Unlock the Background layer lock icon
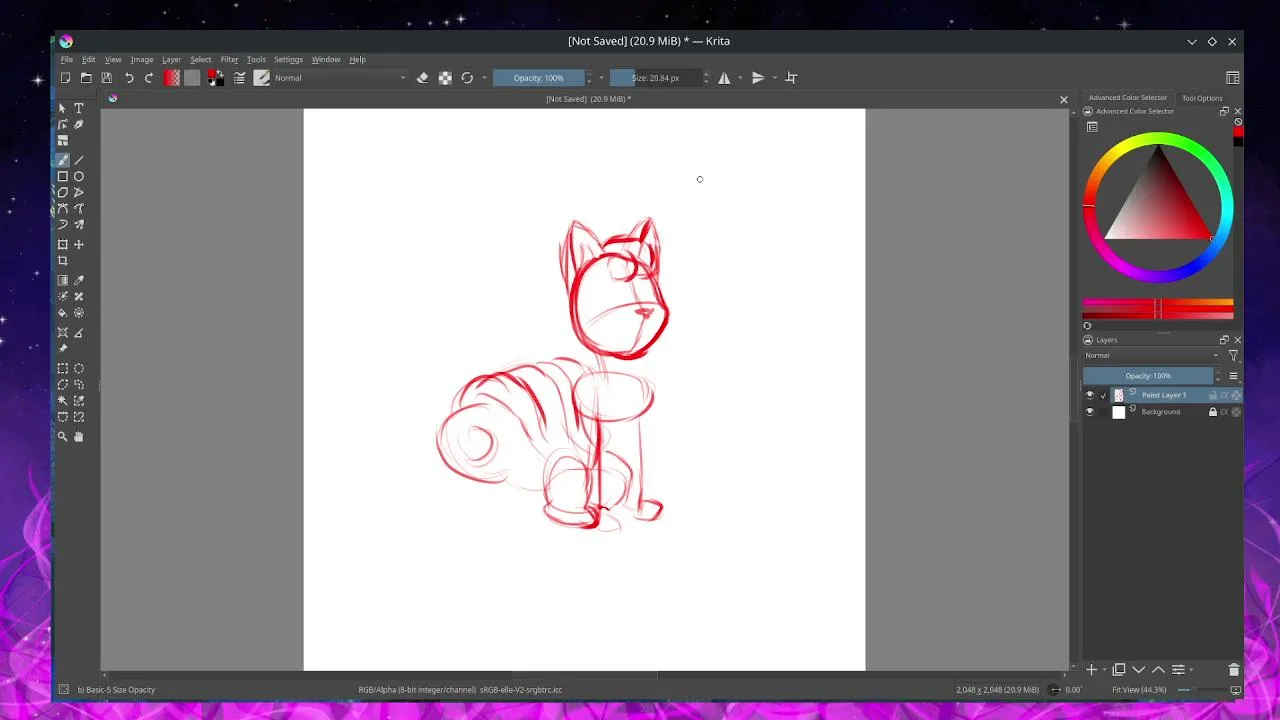Image resolution: width=1280 pixels, height=720 pixels. click(x=1213, y=412)
